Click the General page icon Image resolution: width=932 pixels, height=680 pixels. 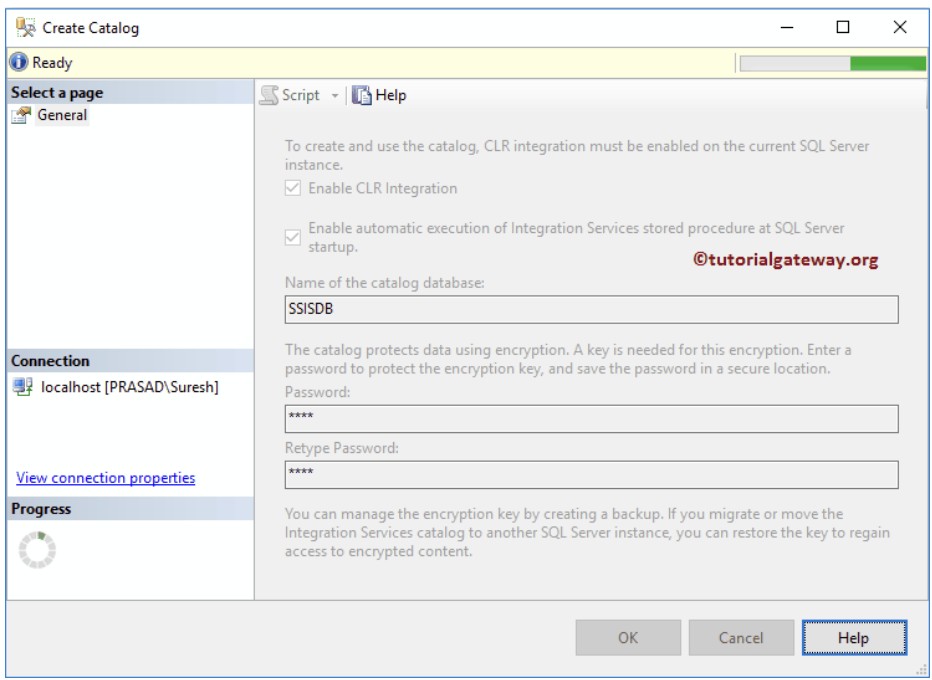tap(21, 115)
